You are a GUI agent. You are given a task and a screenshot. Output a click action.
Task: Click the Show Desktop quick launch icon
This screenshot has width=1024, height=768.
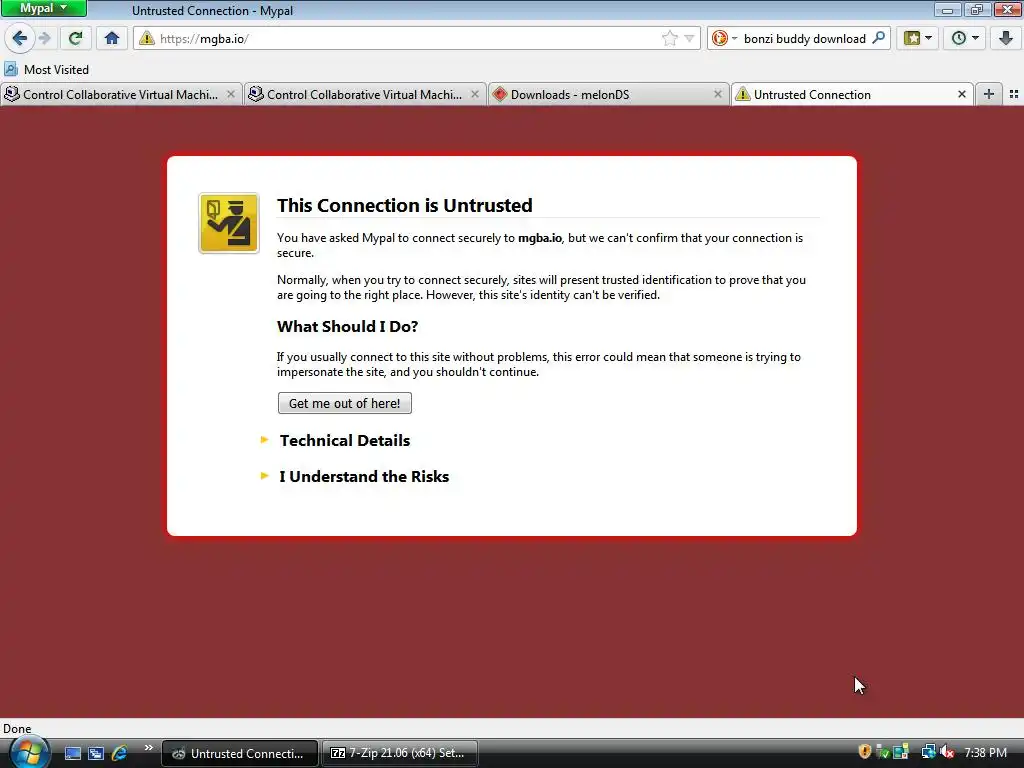coord(72,754)
